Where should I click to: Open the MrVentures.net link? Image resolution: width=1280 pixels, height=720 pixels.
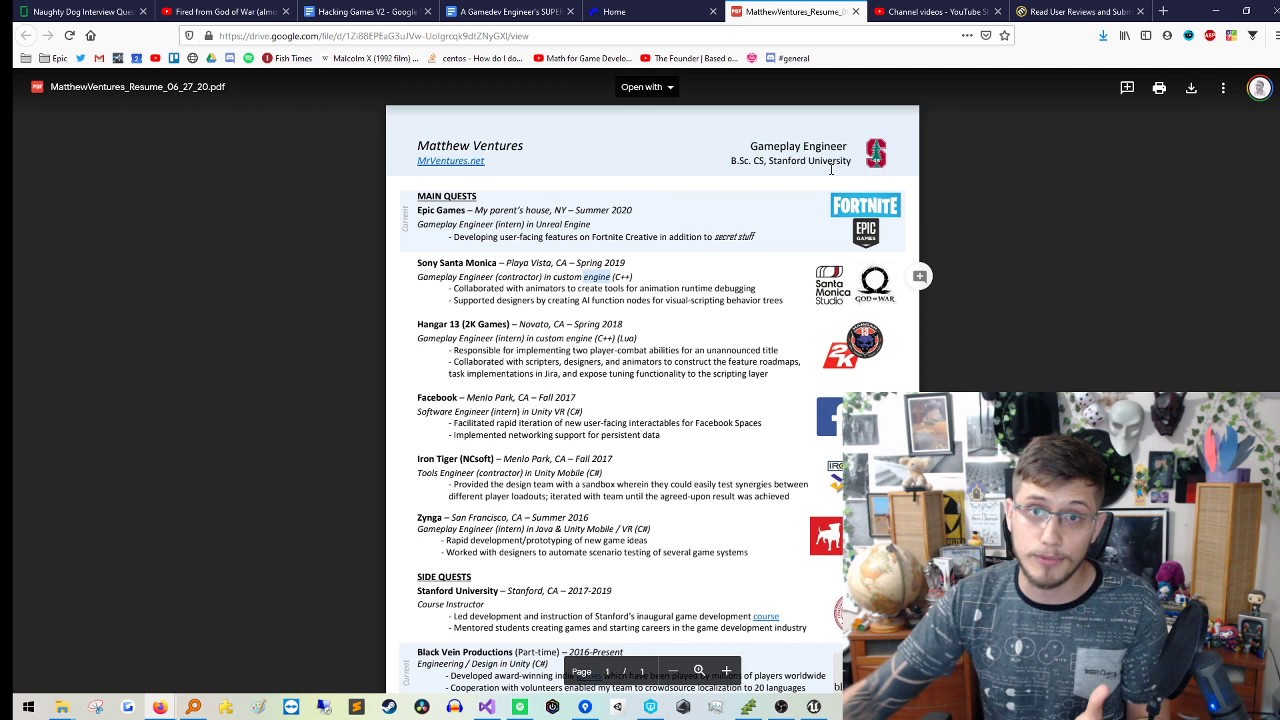451,161
